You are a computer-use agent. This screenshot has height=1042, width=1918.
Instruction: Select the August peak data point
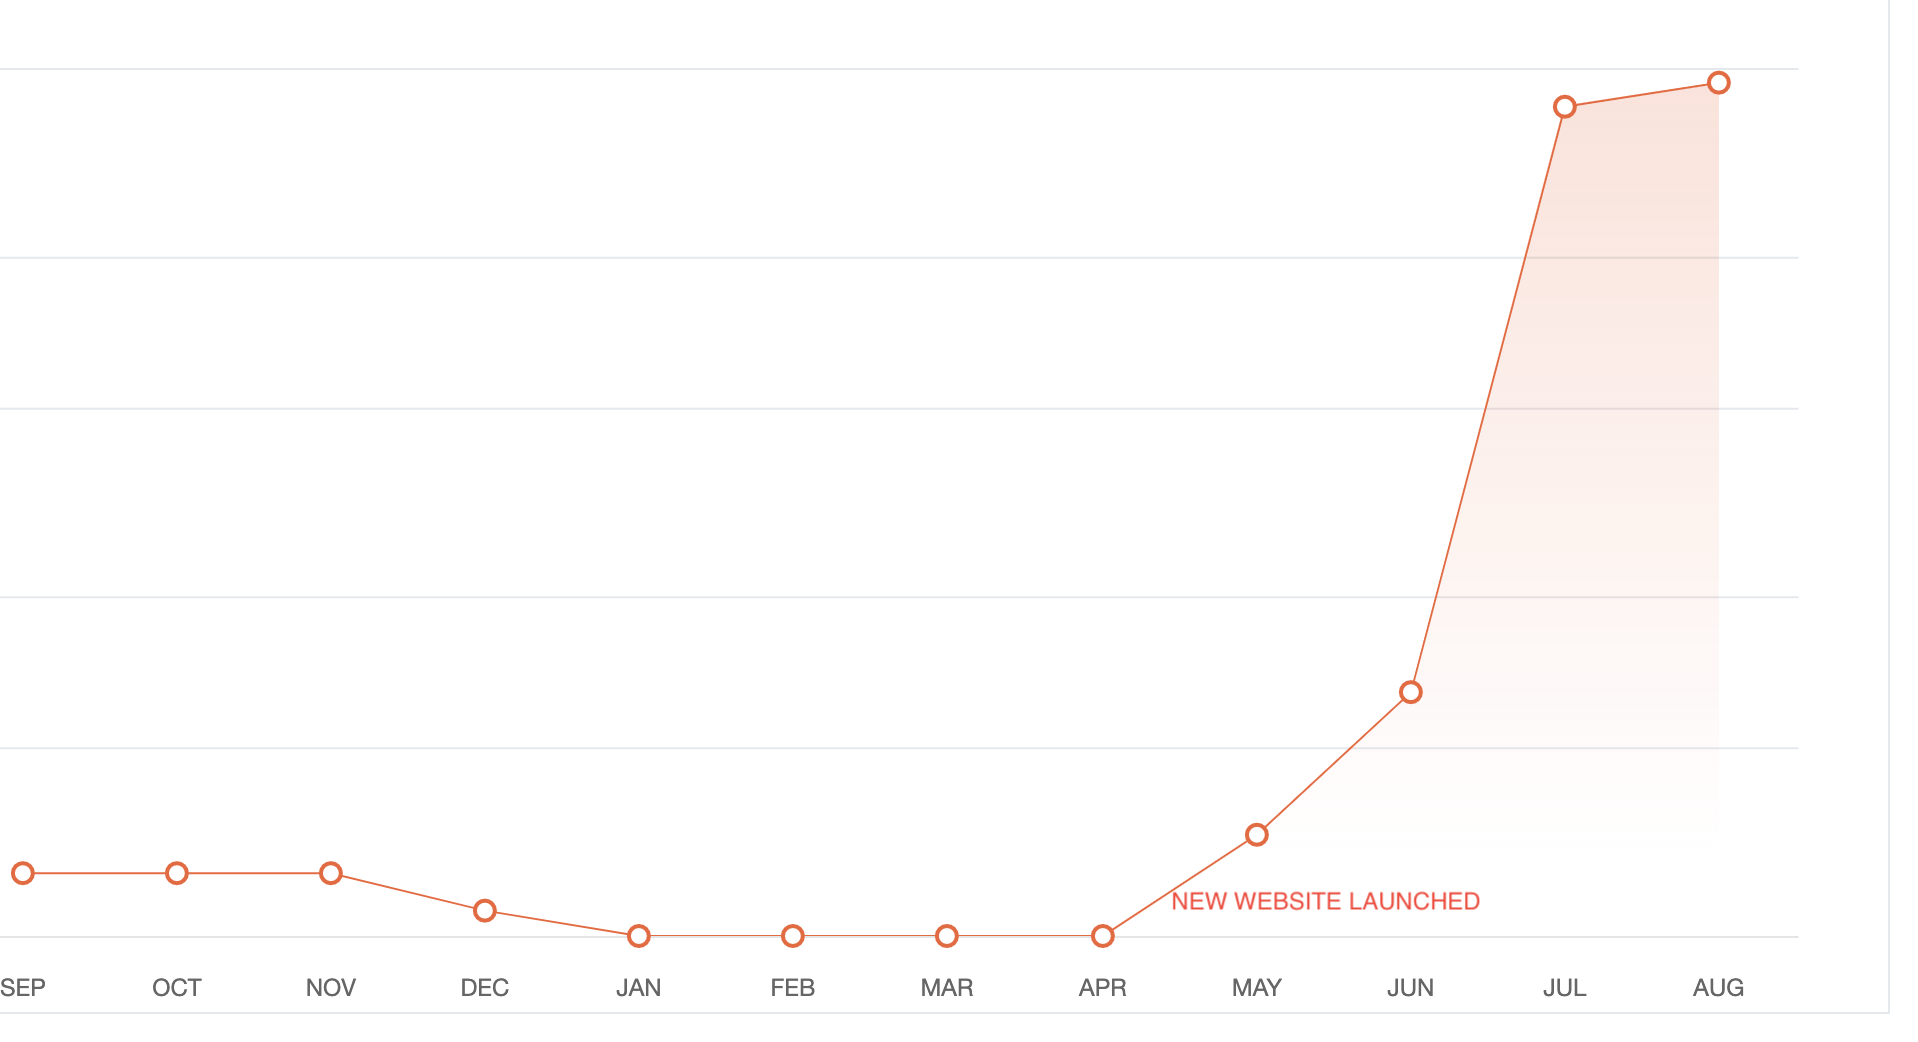click(x=1719, y=83)
